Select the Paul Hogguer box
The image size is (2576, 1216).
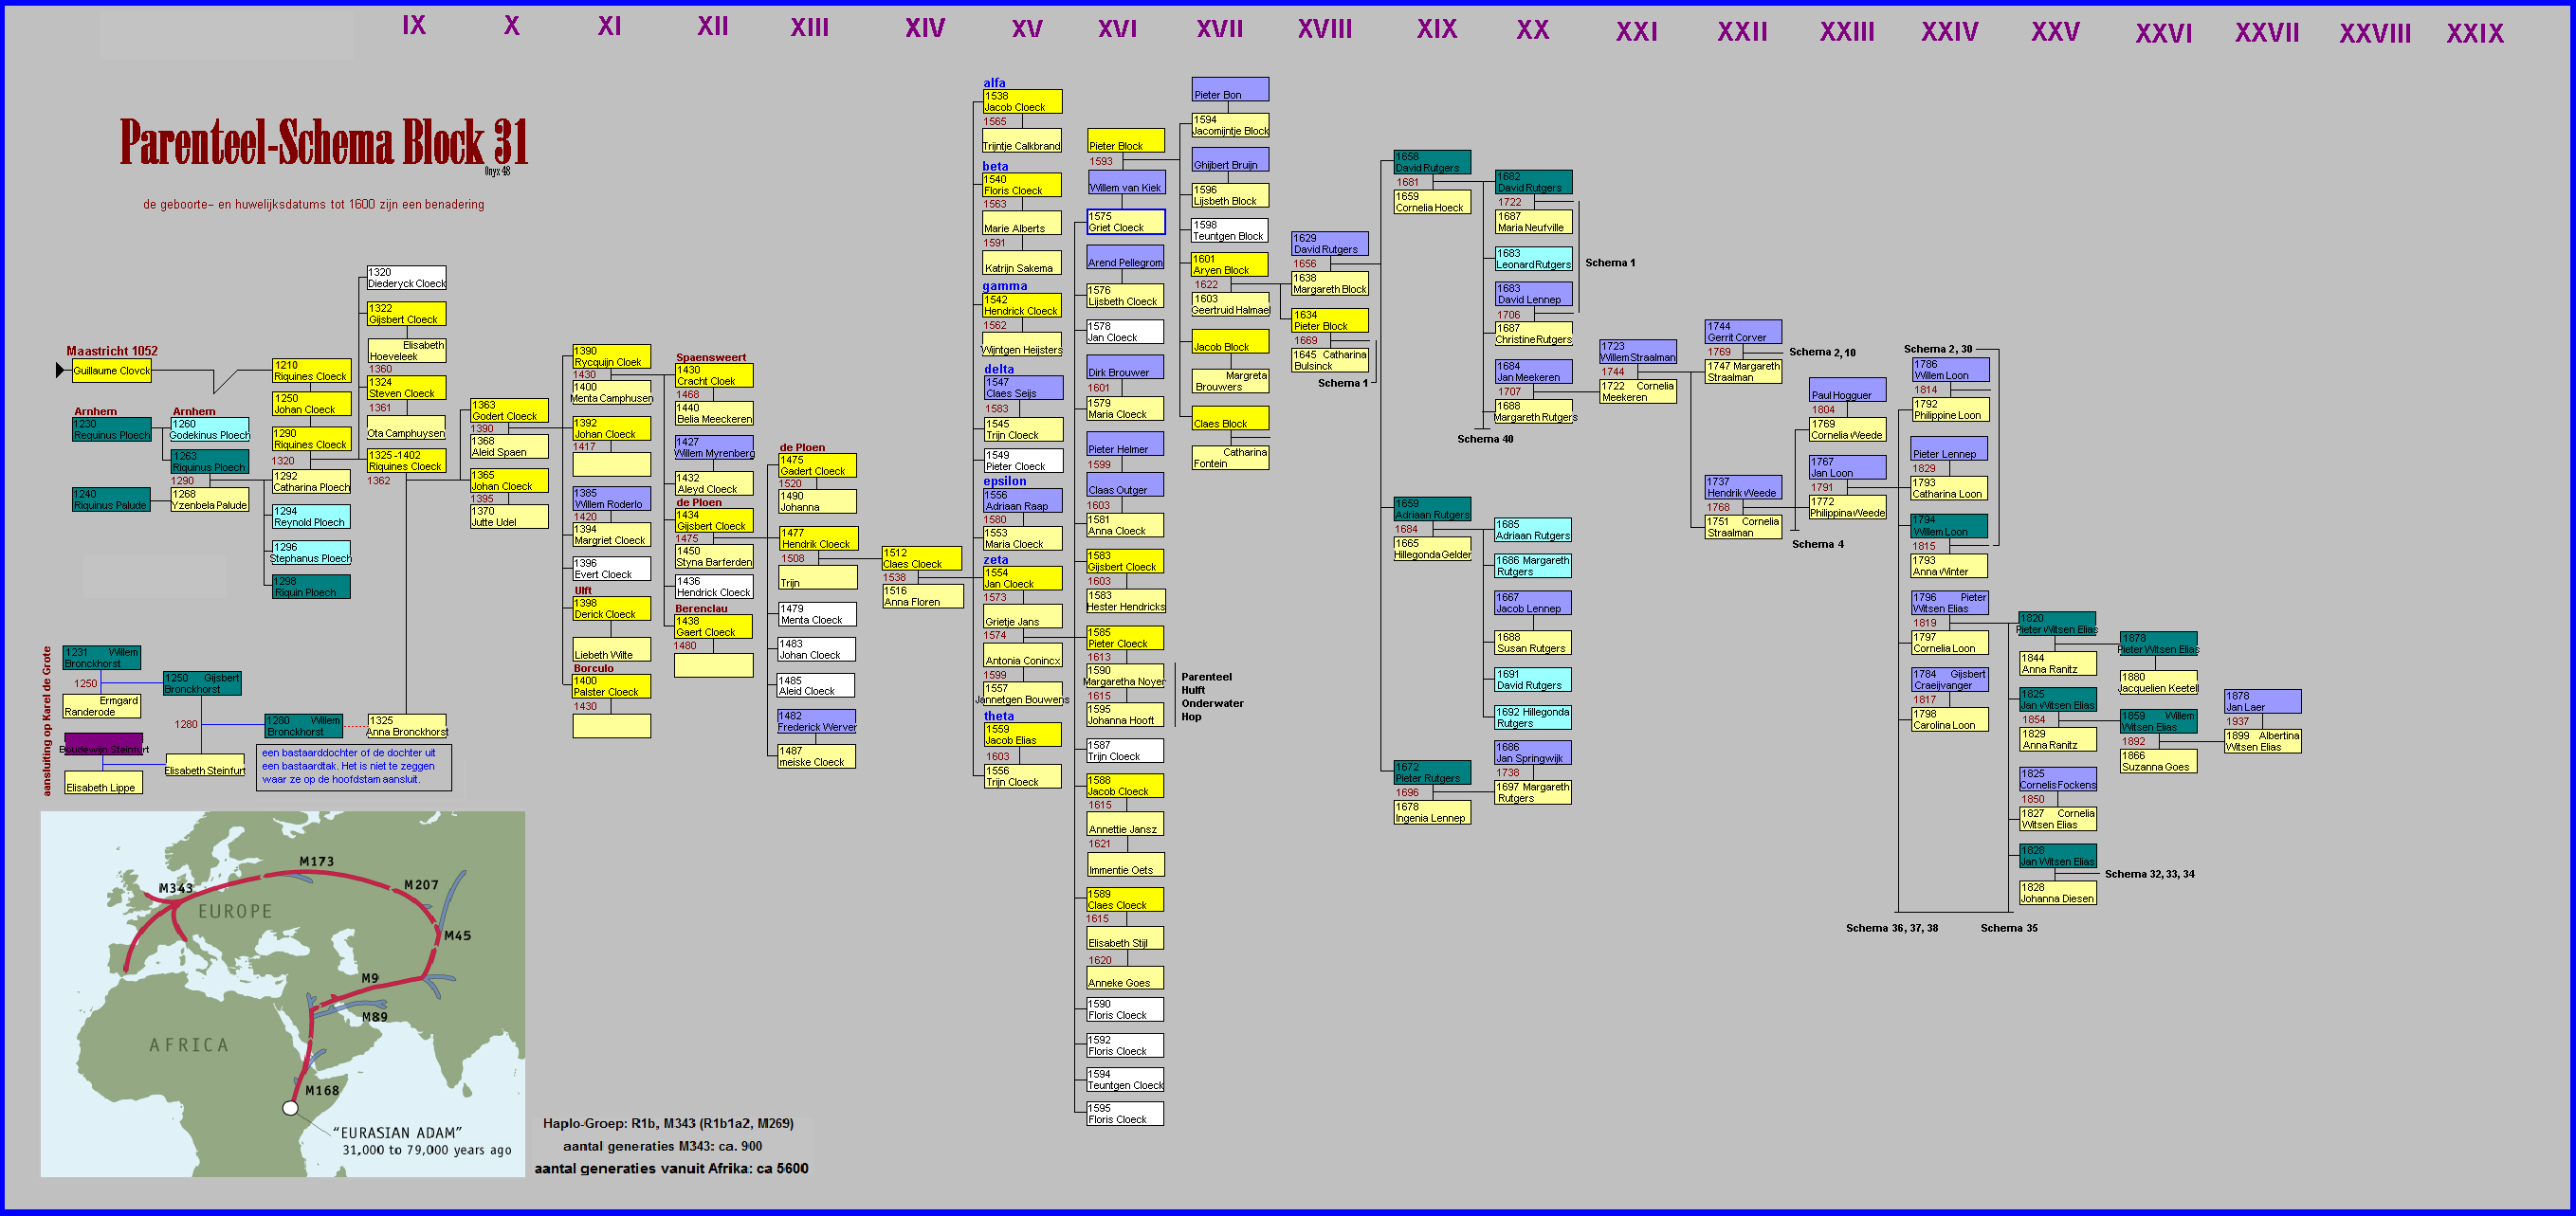(1847, 389)
